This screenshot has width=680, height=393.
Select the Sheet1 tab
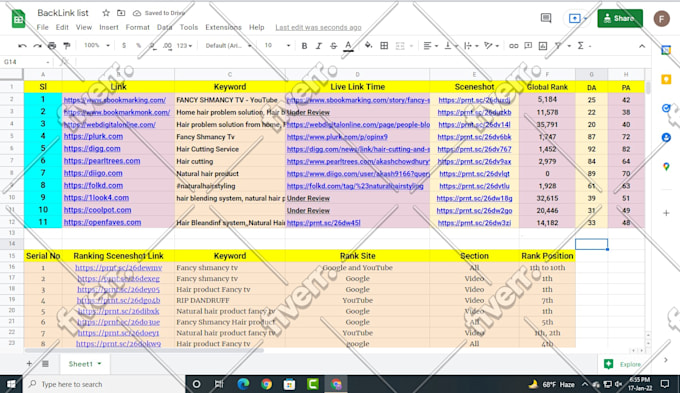click(x=85, y=364)
